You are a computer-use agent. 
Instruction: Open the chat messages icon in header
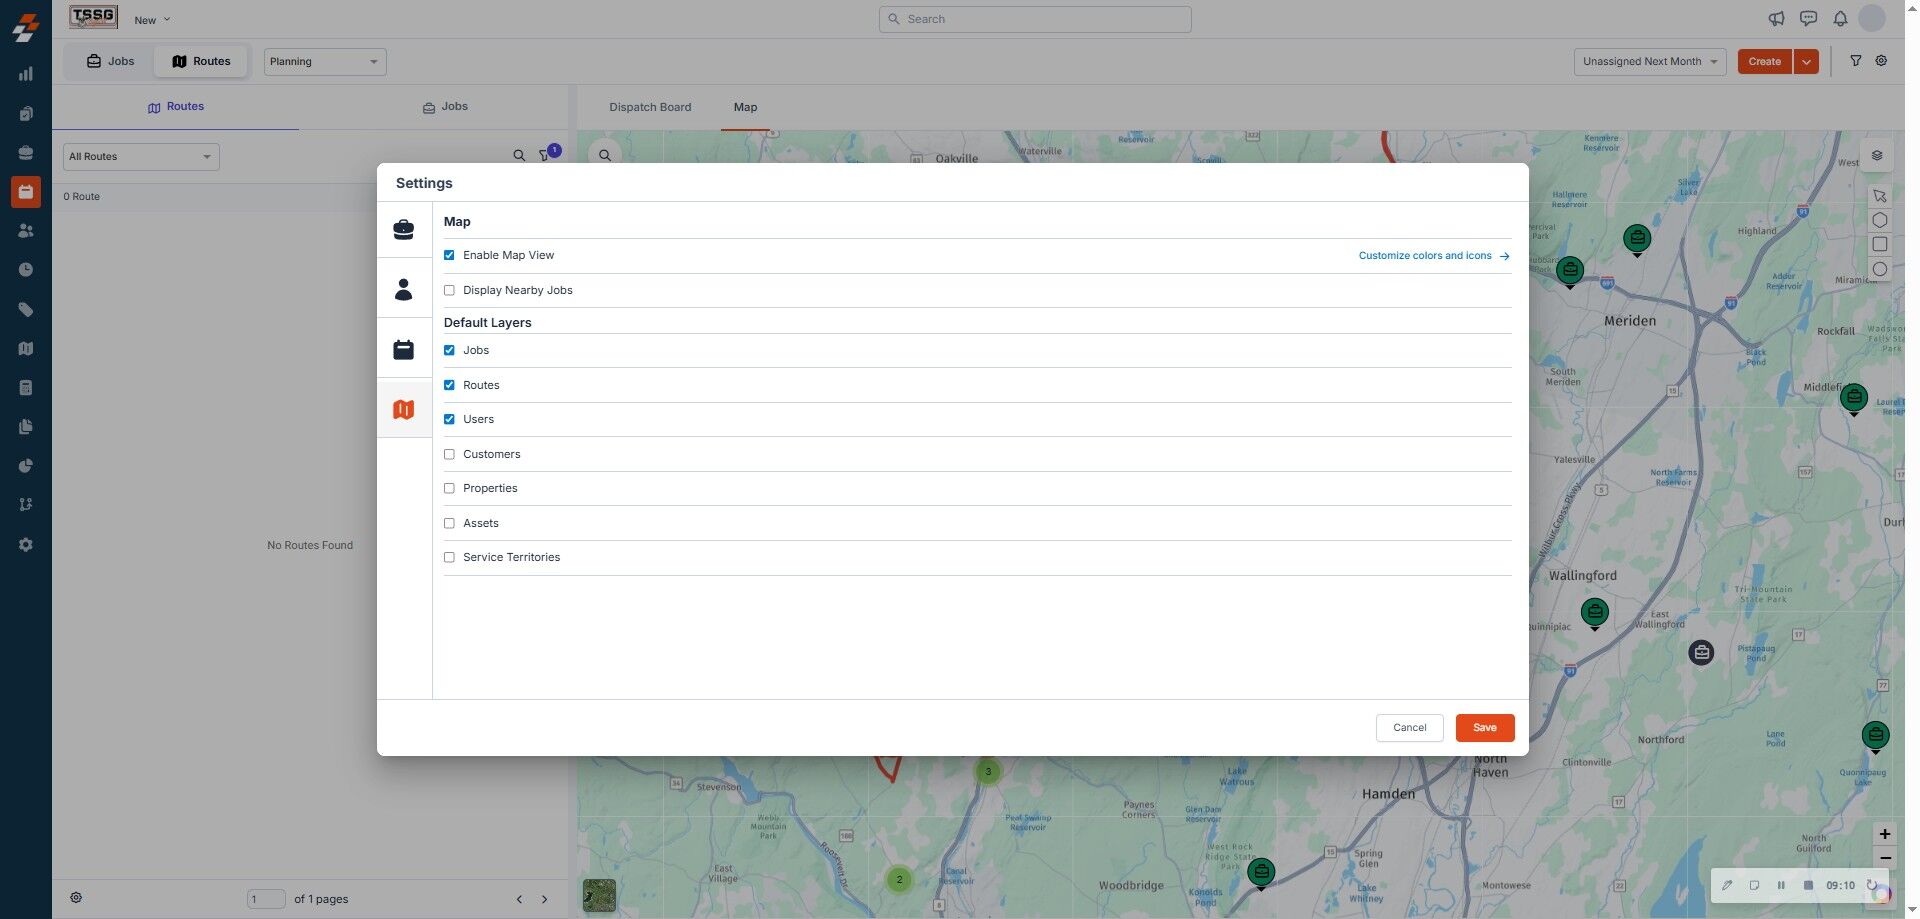pyautogui.click(x=1808, y=19)
